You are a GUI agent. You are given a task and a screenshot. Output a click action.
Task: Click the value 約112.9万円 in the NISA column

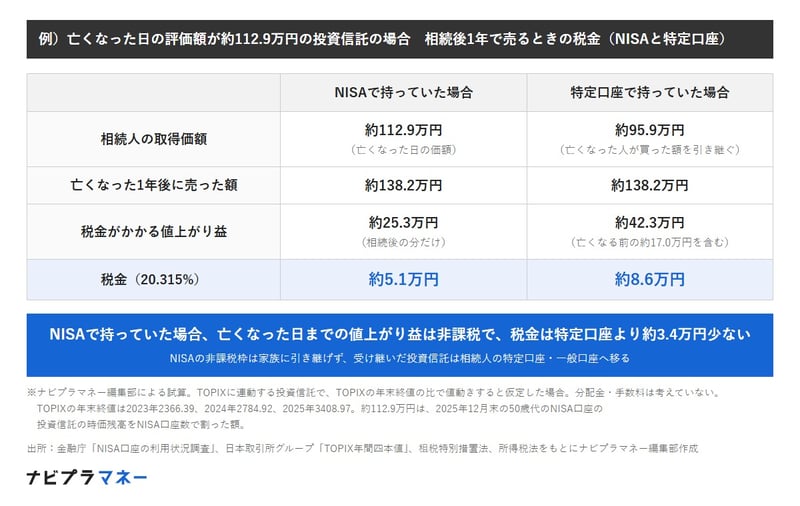[x=403, y=130]
